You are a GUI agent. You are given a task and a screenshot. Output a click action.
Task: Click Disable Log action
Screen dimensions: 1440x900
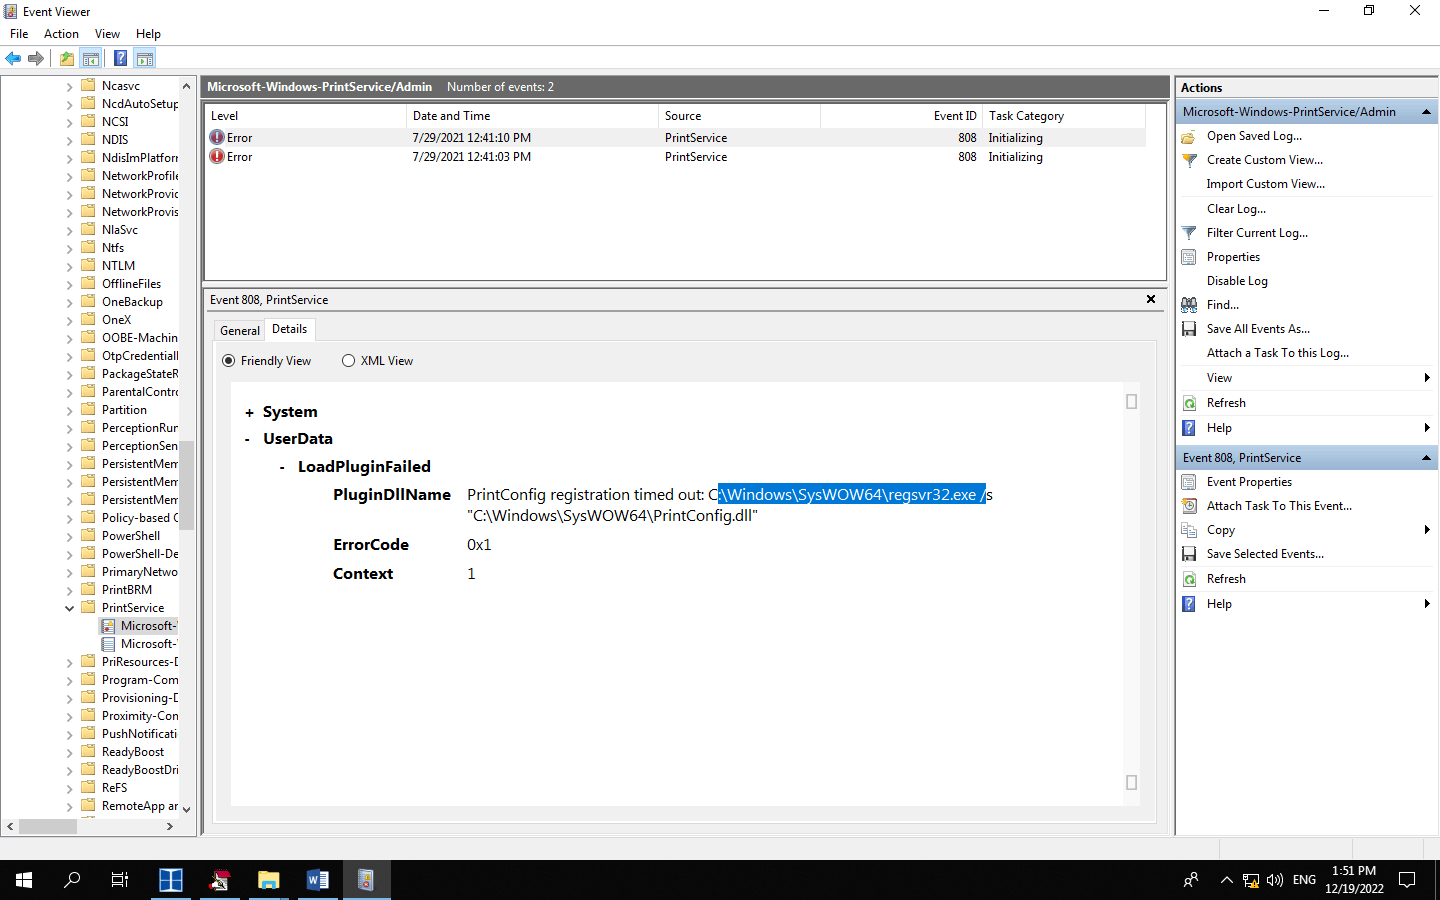(1237, 281)
